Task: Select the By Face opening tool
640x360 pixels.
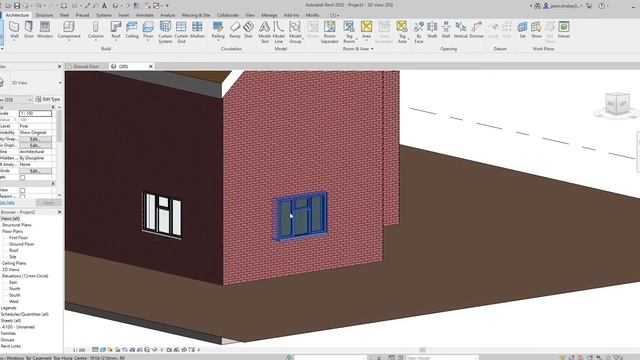Action: click(418, 32)
